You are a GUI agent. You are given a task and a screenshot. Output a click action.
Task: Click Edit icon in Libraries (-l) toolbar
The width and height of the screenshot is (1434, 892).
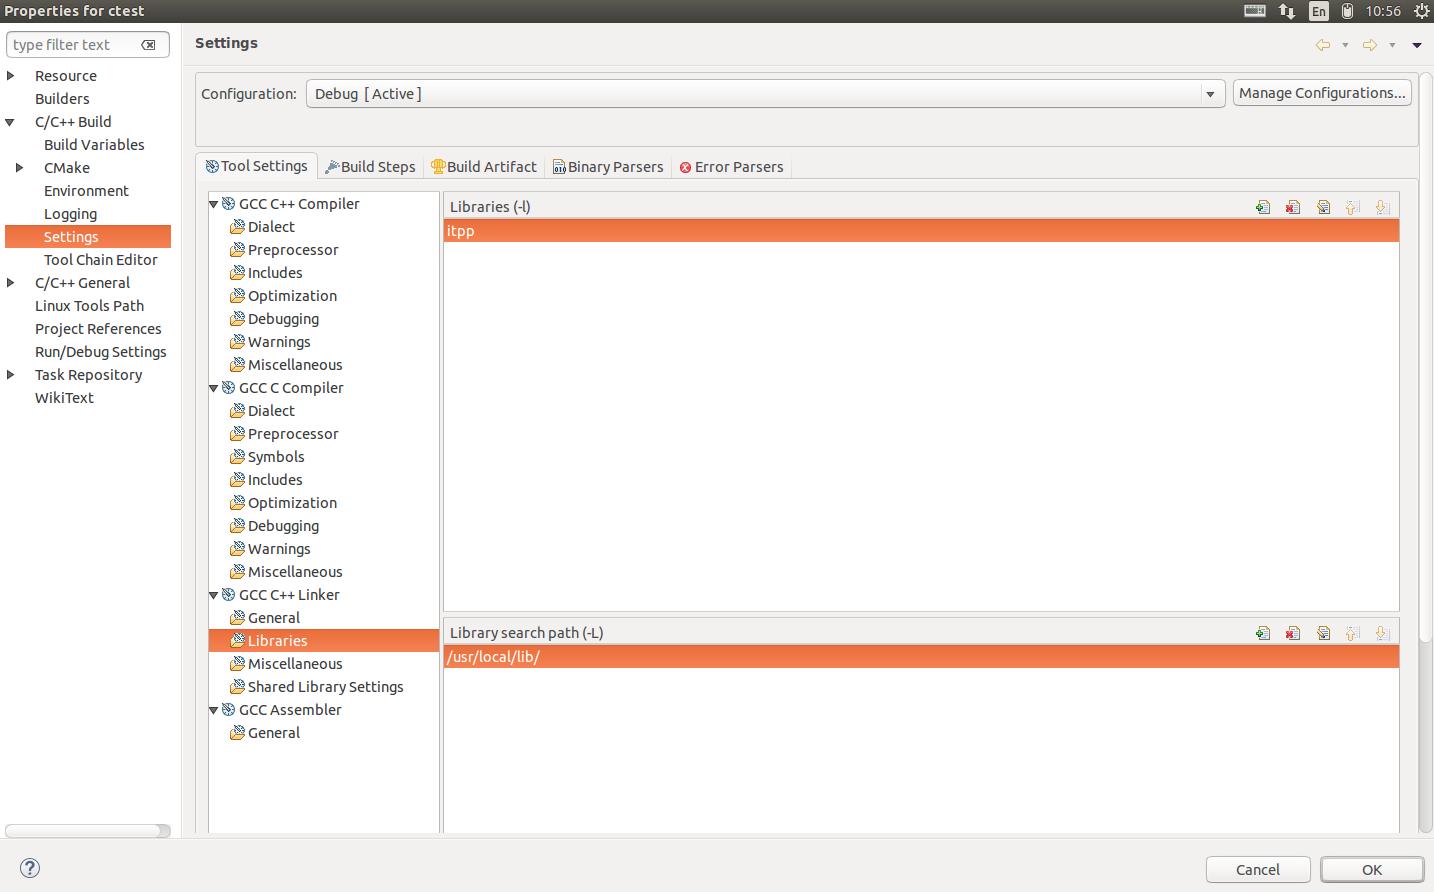[1323, 207]
